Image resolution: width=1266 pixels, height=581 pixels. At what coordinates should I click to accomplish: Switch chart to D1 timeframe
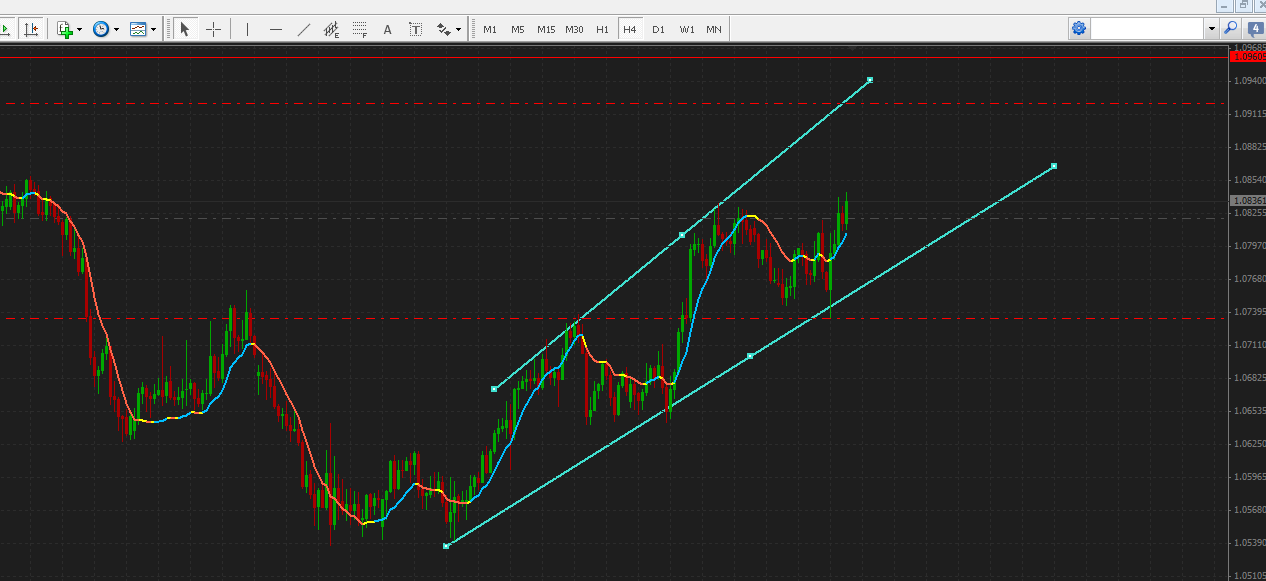pos(658,29)
